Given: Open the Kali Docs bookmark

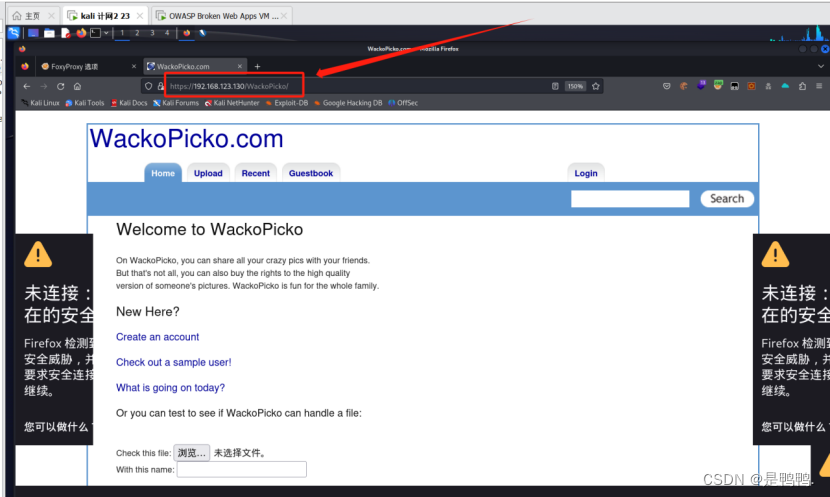Looking at the screenshot, I should pos(129,103).
